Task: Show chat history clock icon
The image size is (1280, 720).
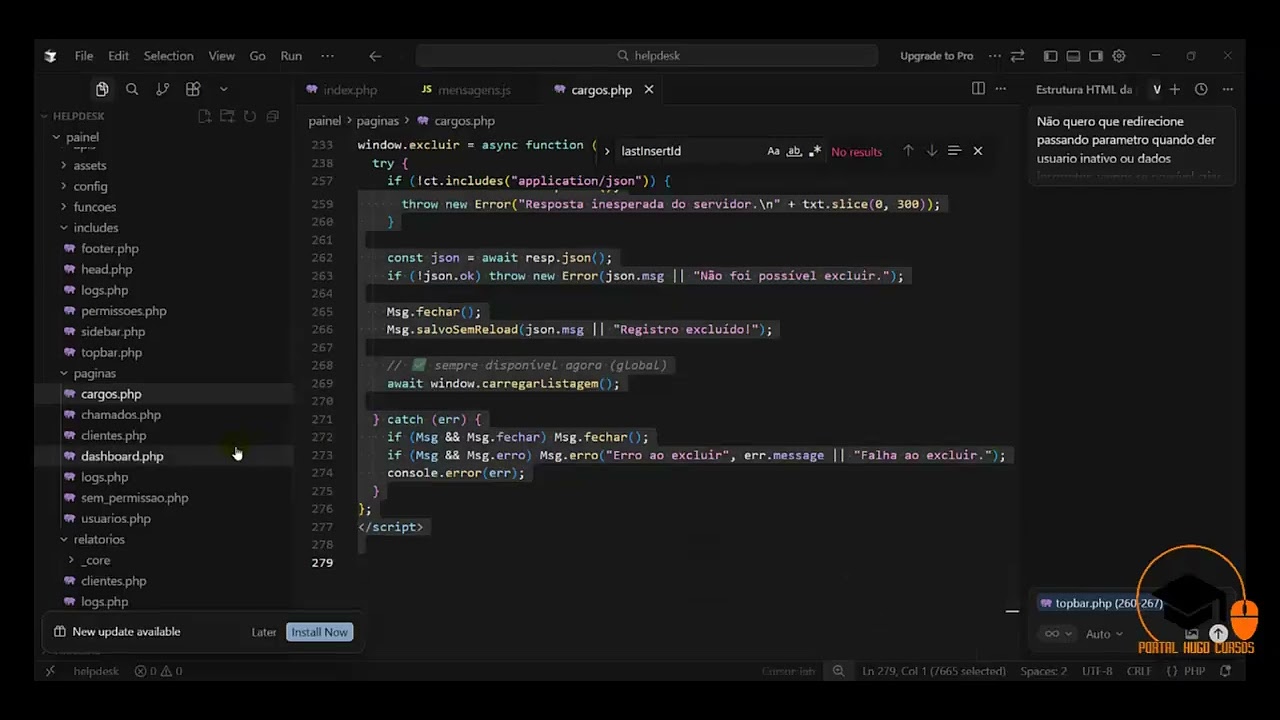Action: point(1201,89)
